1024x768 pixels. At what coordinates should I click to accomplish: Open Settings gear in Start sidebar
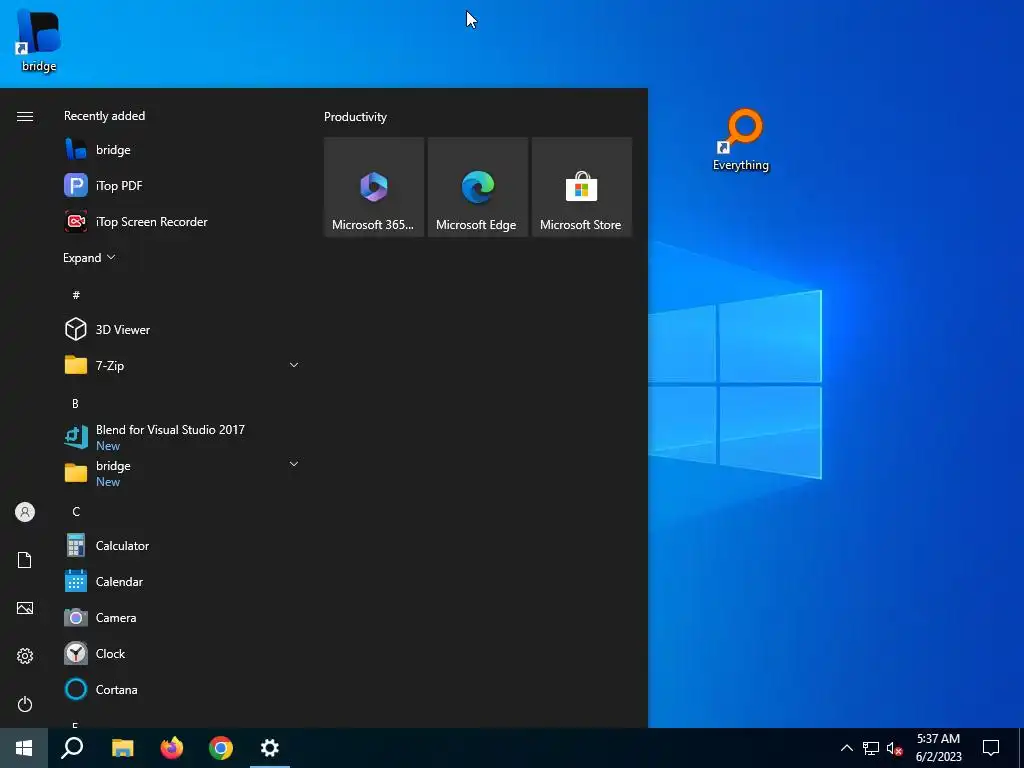(x=25, y=656)
